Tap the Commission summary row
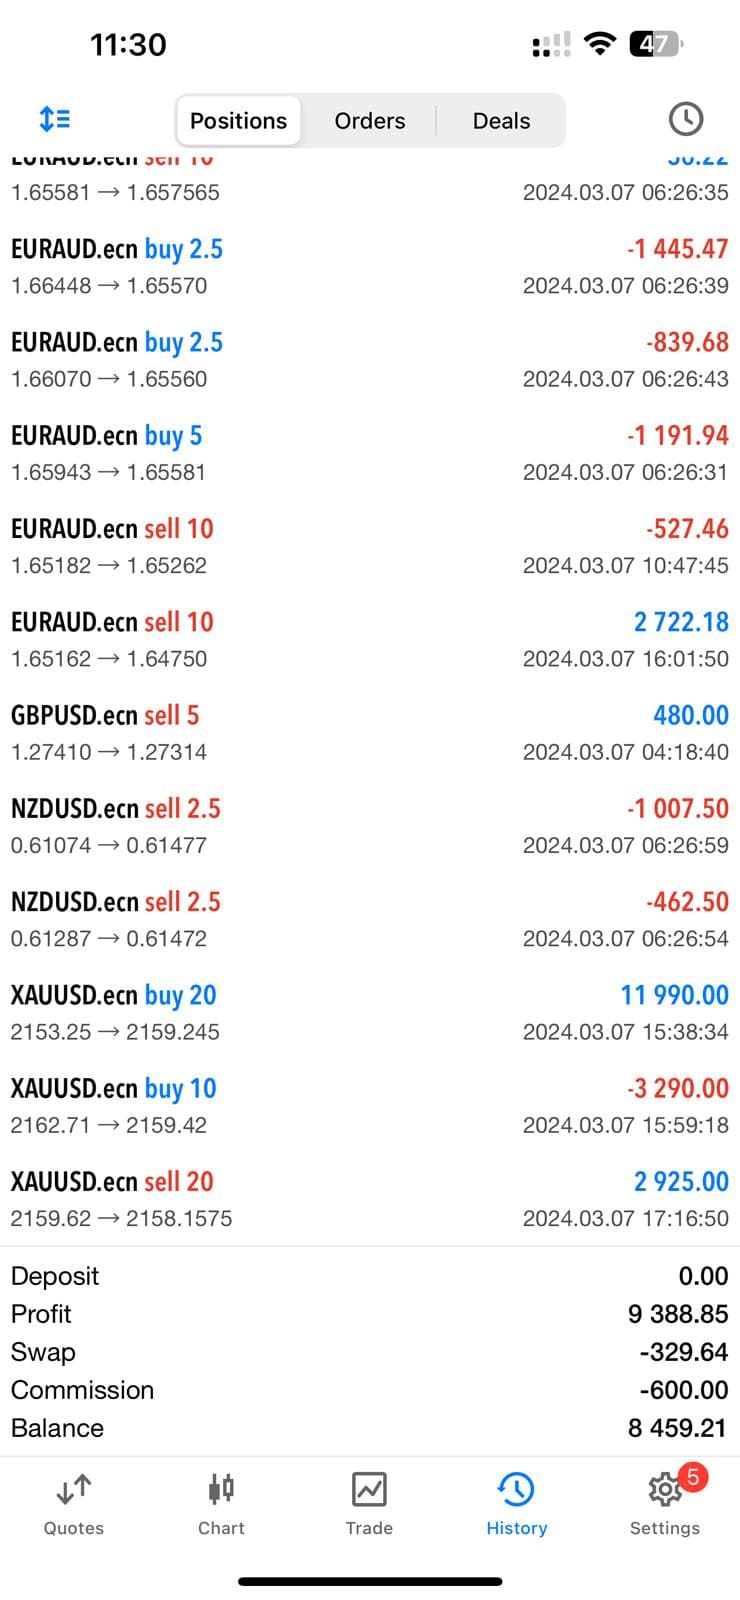740x1600 pixels. click(x=370, y=1390)
